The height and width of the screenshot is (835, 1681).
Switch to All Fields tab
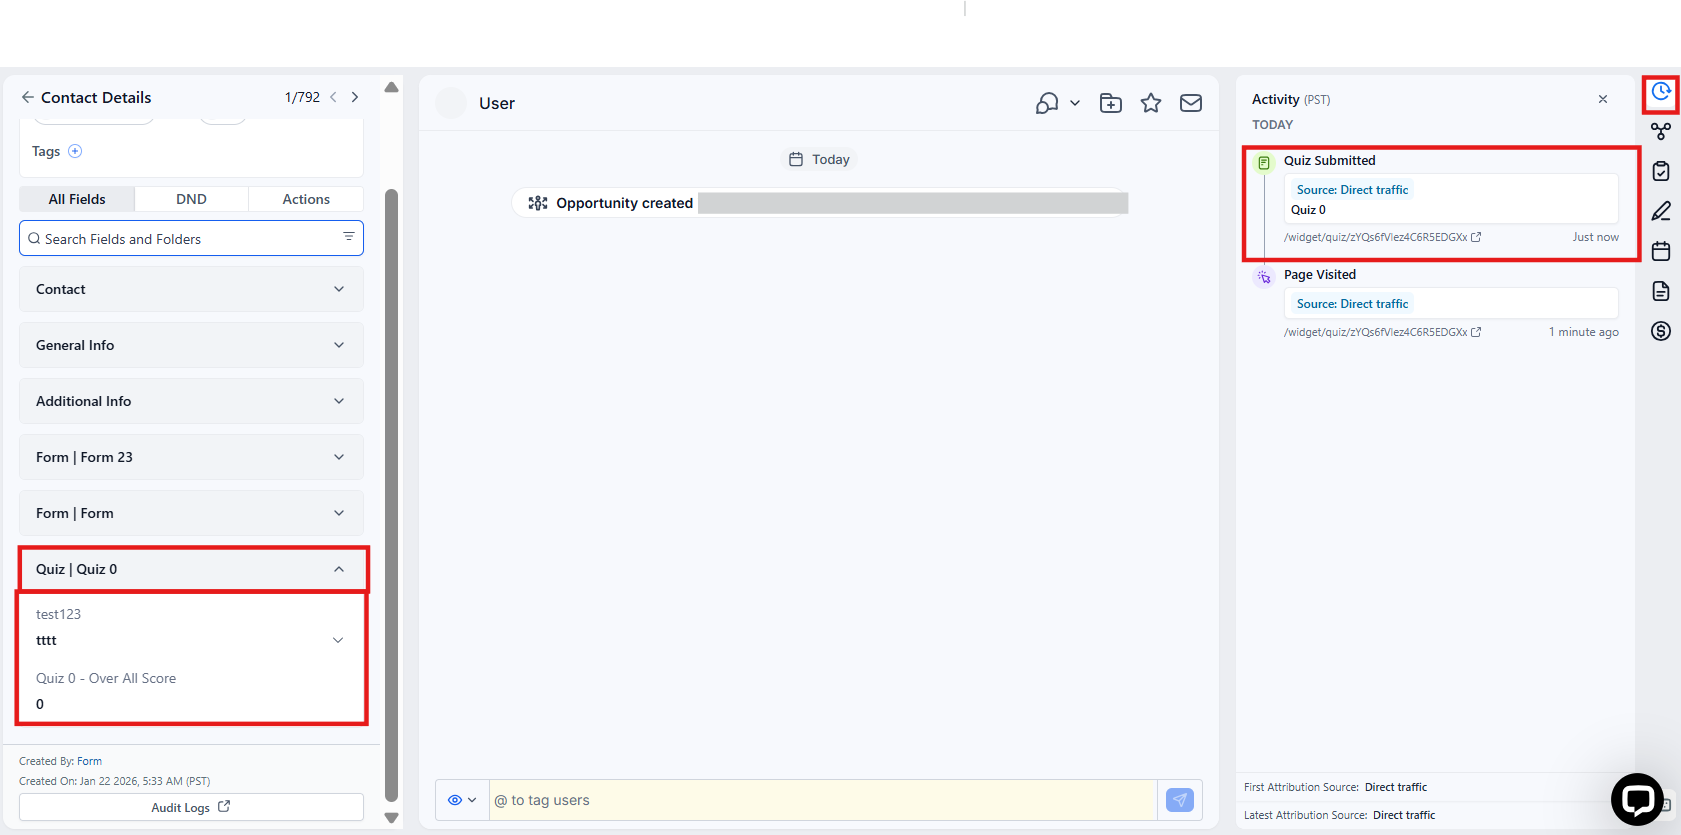[x=77, y=199]
